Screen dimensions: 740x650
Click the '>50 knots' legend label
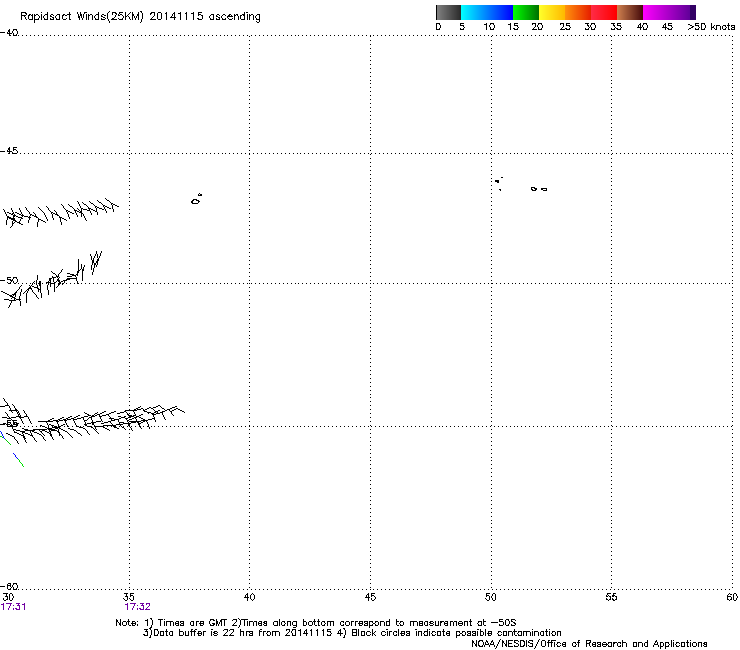[711, 27]
